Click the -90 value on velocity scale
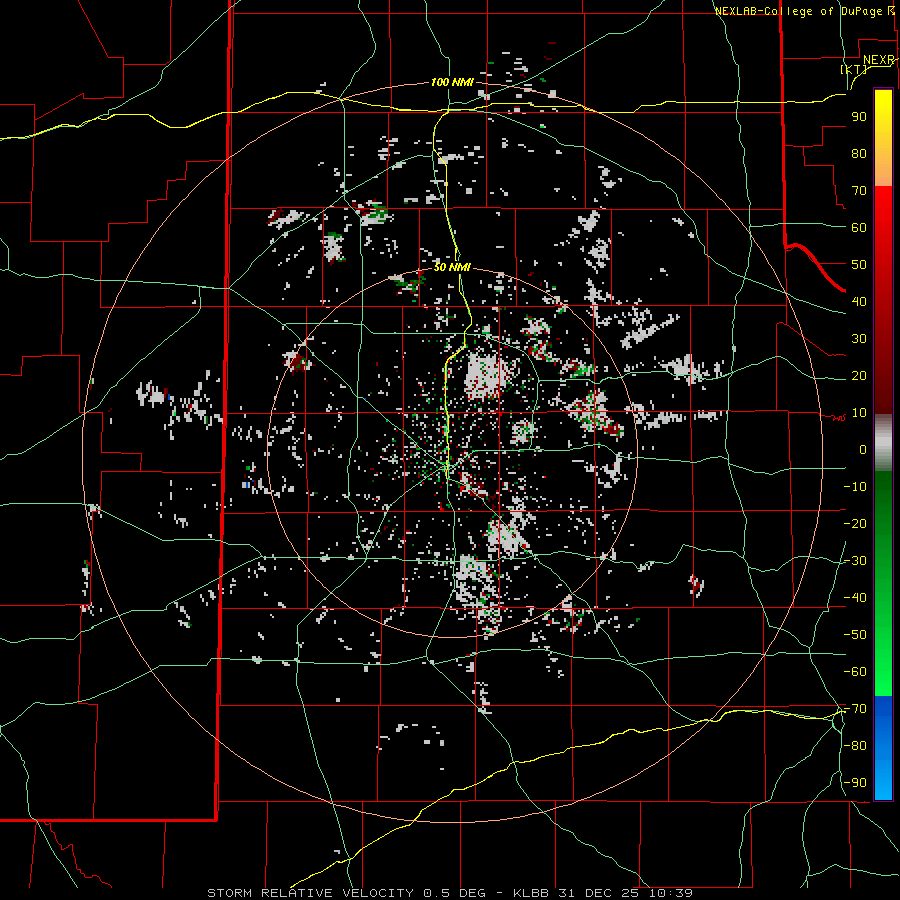 pos(855,783)
